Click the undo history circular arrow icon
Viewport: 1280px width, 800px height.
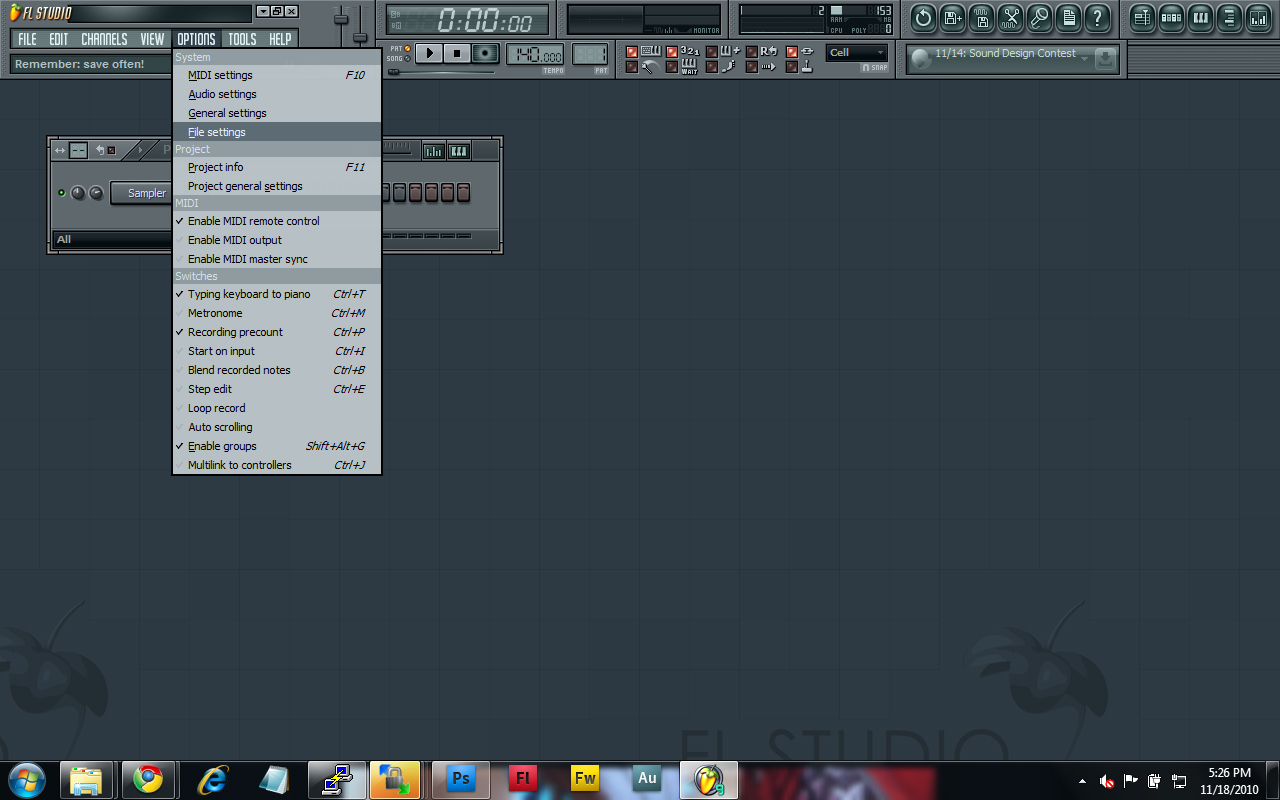923,17
